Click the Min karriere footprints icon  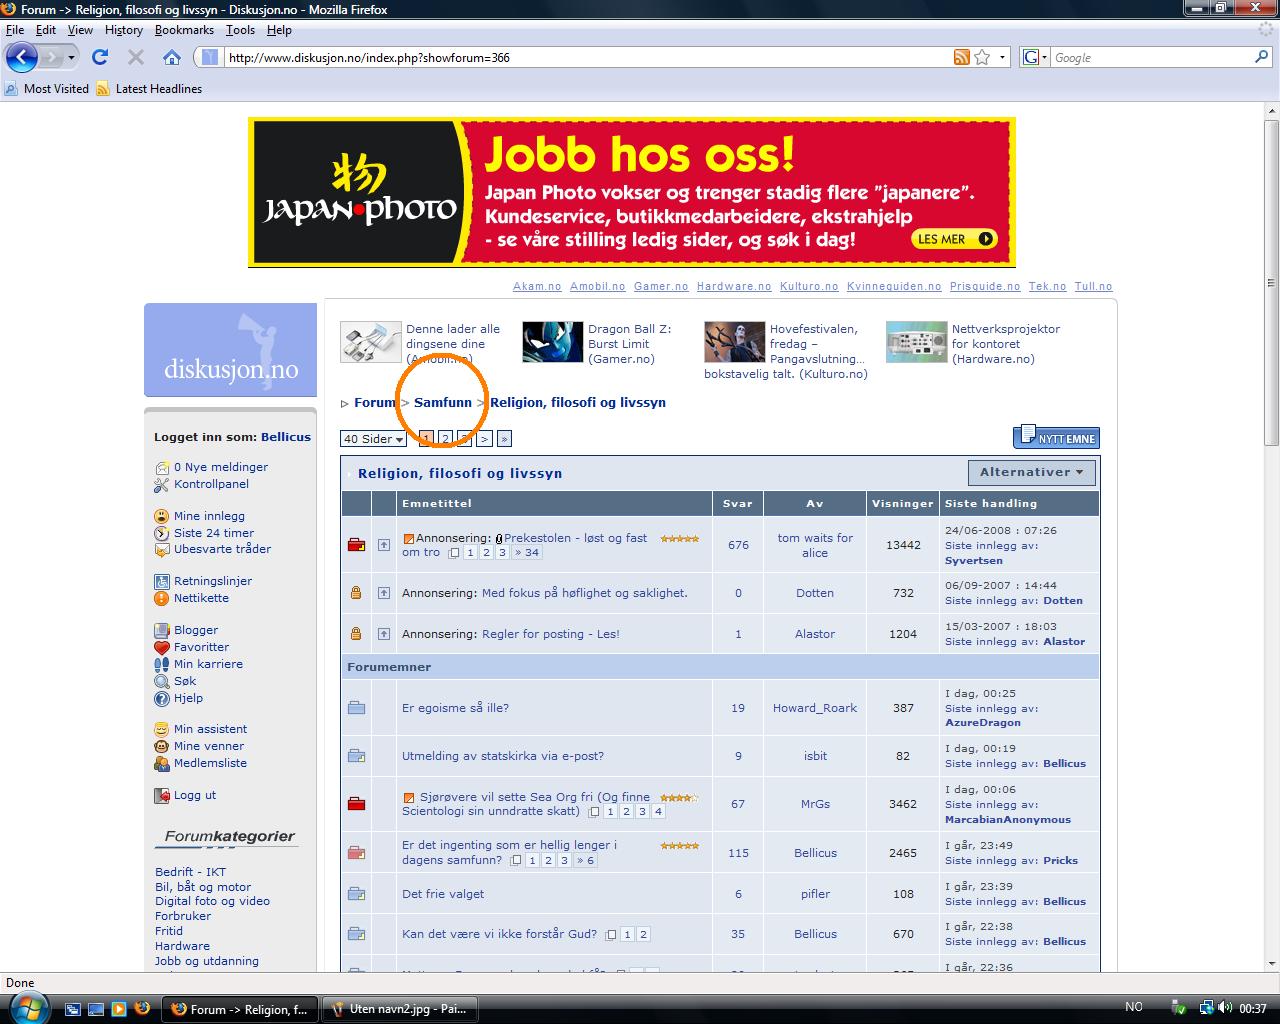tap(162, 664)
